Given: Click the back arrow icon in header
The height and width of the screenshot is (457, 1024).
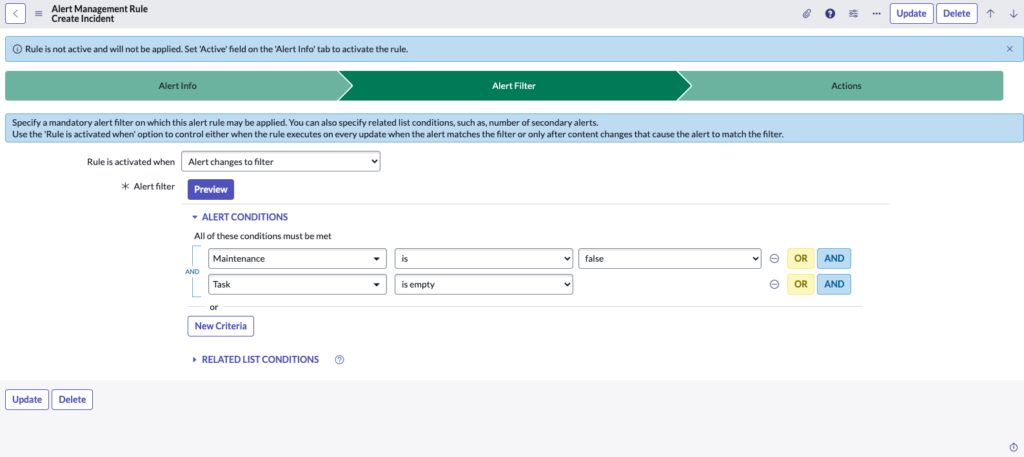Looking at the screenshot, I should pos(18,13).
